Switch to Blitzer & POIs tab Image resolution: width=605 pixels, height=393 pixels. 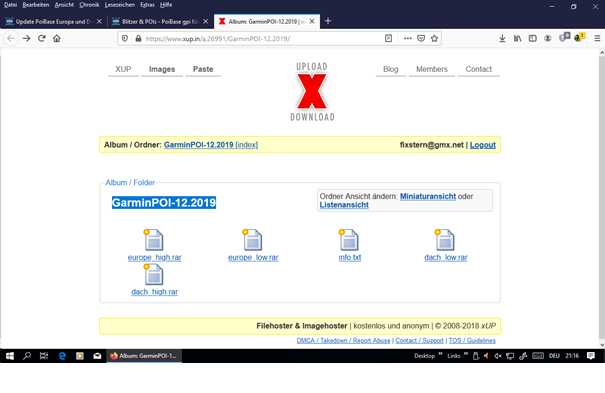[x=159, y=21]
